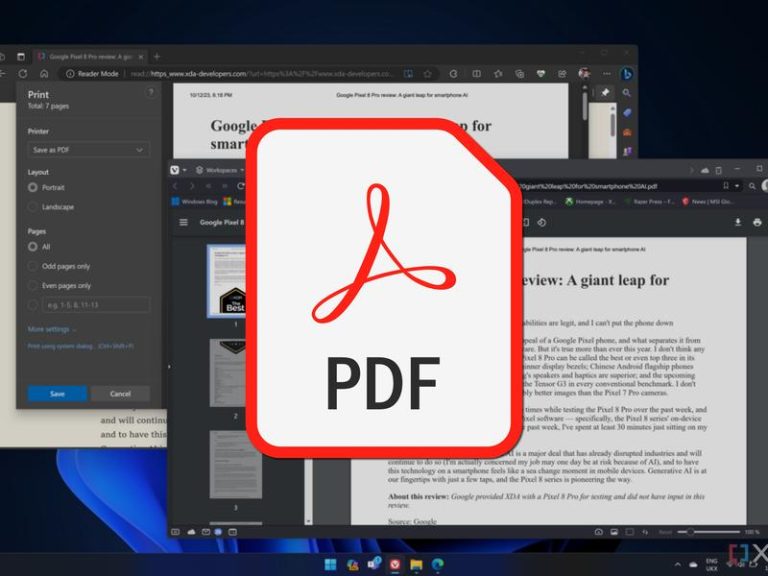Screen dimensions: 768x576
Task: Click the capture page camera icon in Vivaldi status bar
Action: click(x=598, y=532)
